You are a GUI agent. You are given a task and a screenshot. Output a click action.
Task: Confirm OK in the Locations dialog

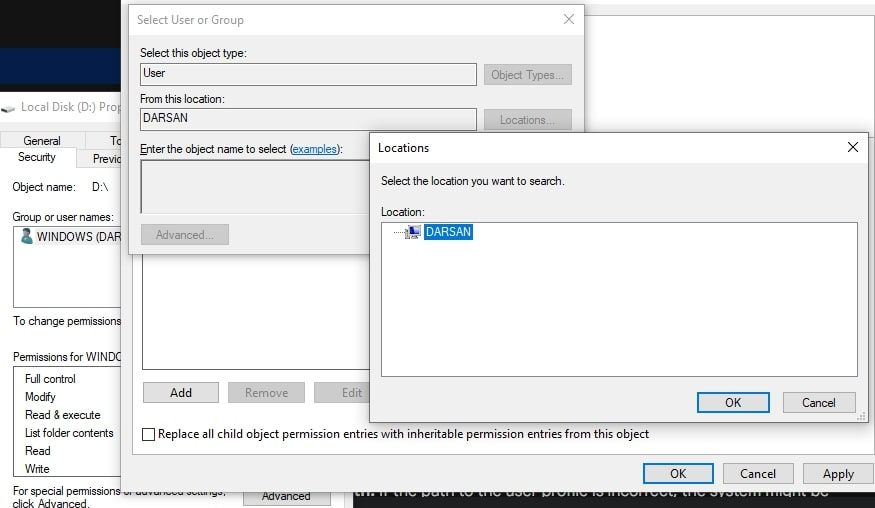pos(733,402)
